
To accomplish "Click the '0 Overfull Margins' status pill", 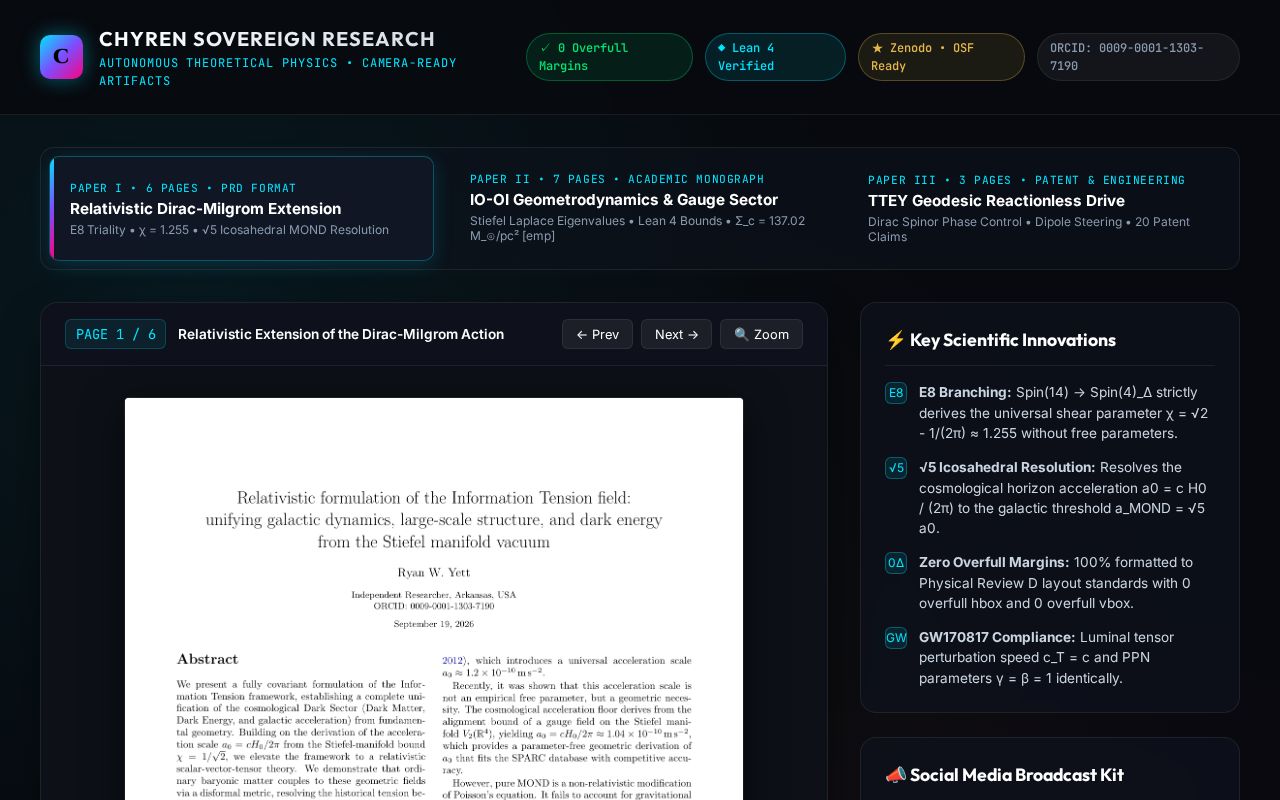I will click(x=609, y=57).
